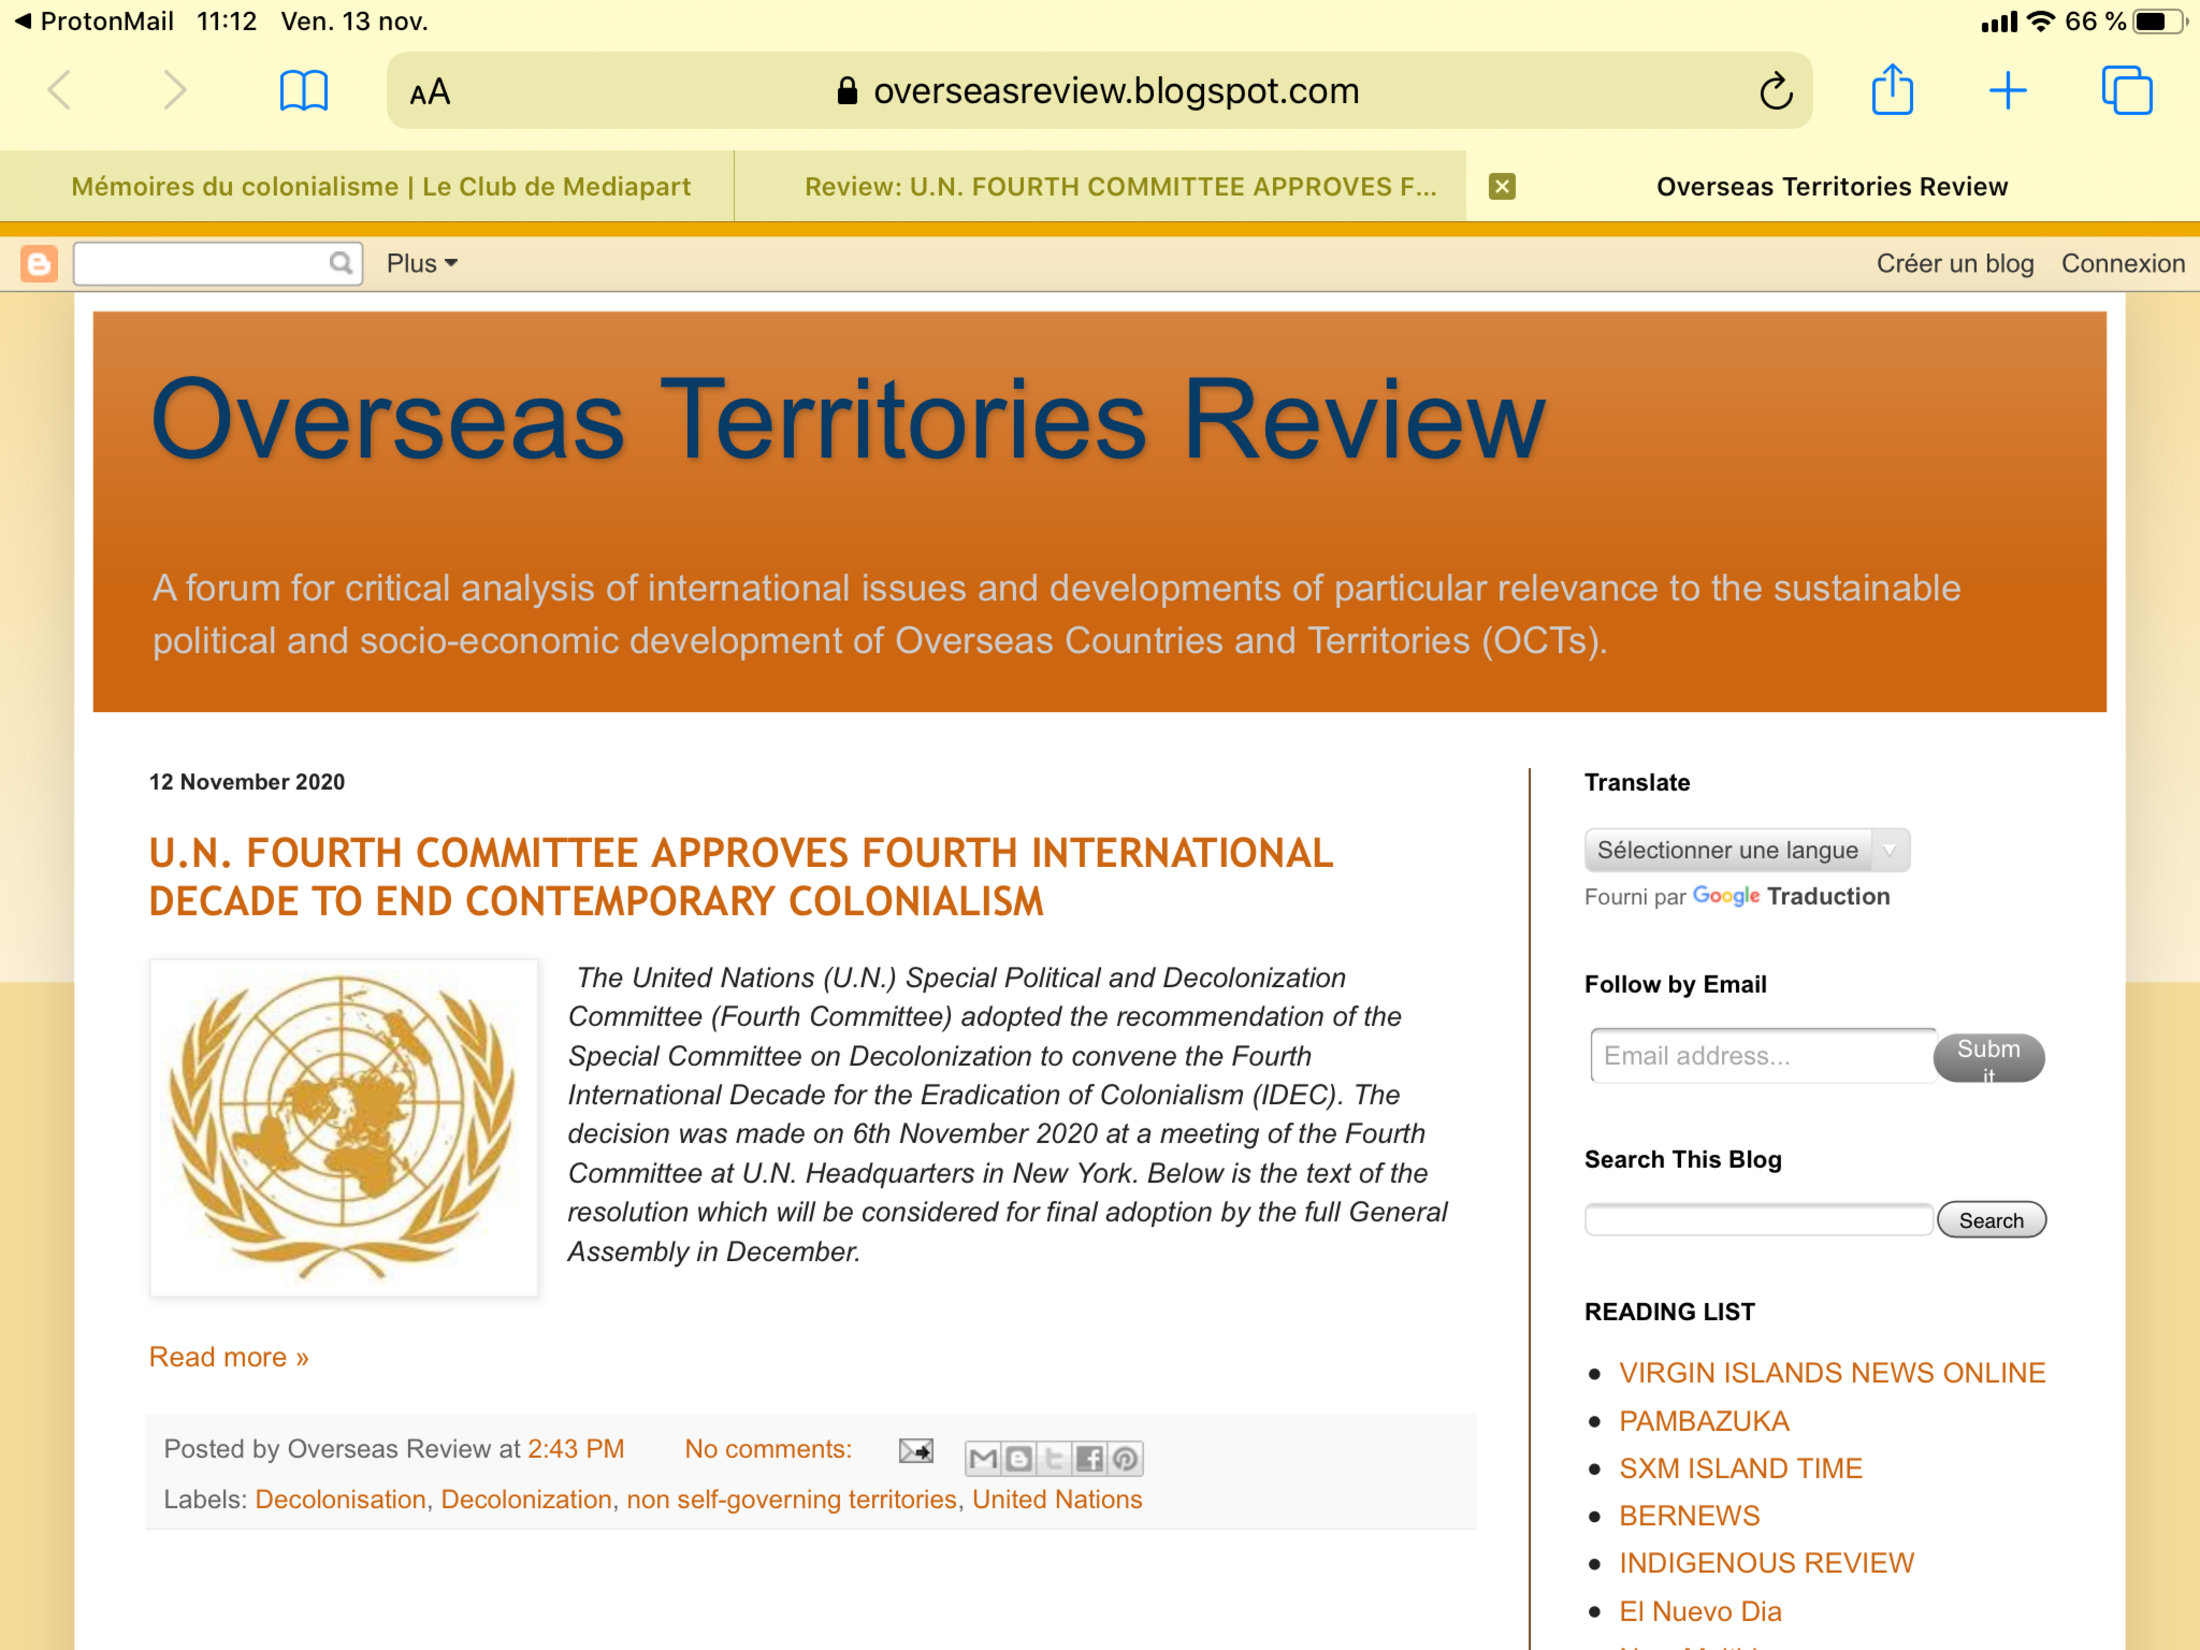Tap the overseasreview.blogspot.com address bar
The image size is (2200, 1650).
click(x=1098, y=91)
